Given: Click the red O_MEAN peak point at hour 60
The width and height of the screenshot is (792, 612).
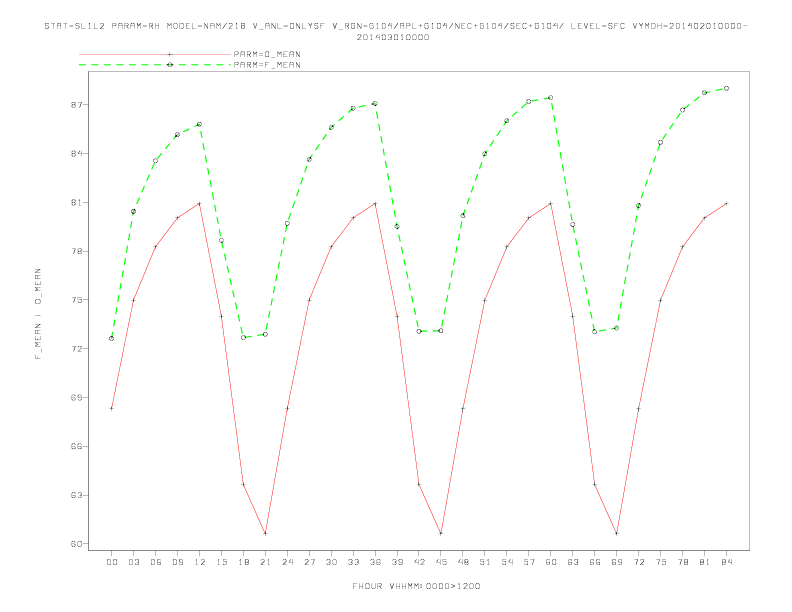Looking at the screenshot, I should click(x=551, y=203).
